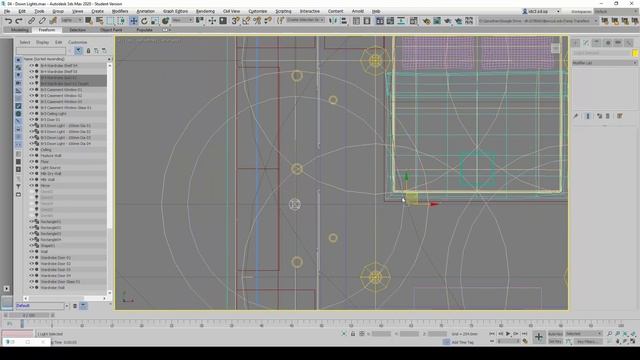The width and height of the screenshot is (640, 360).
Task: Click the Redo arrow icon
Action: (x=19, y=20)
